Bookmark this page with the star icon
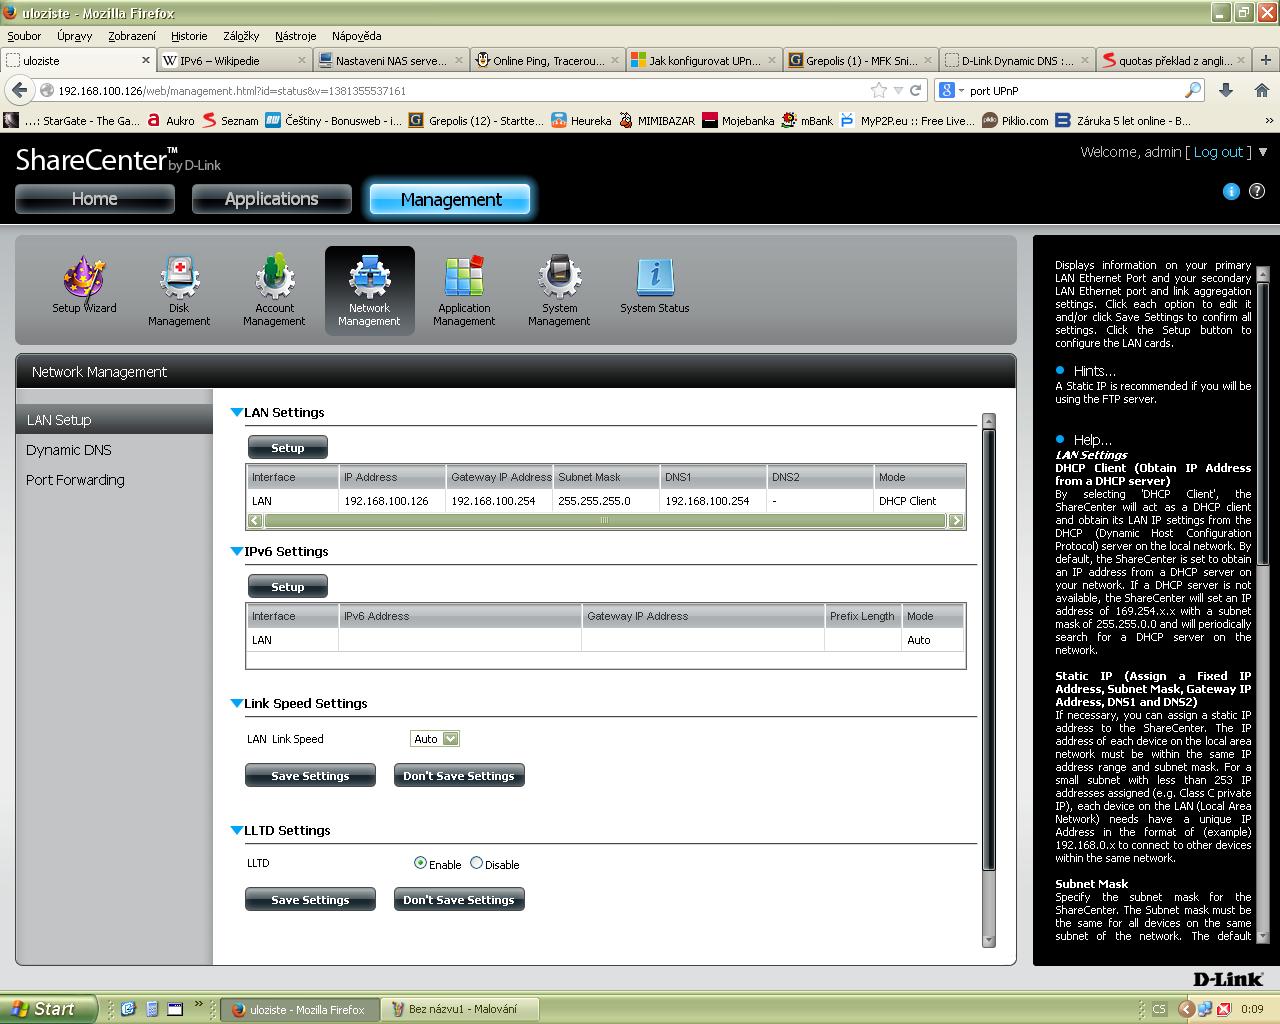The height and width of the screenshot is (1024, 1280). coord(879,90)
